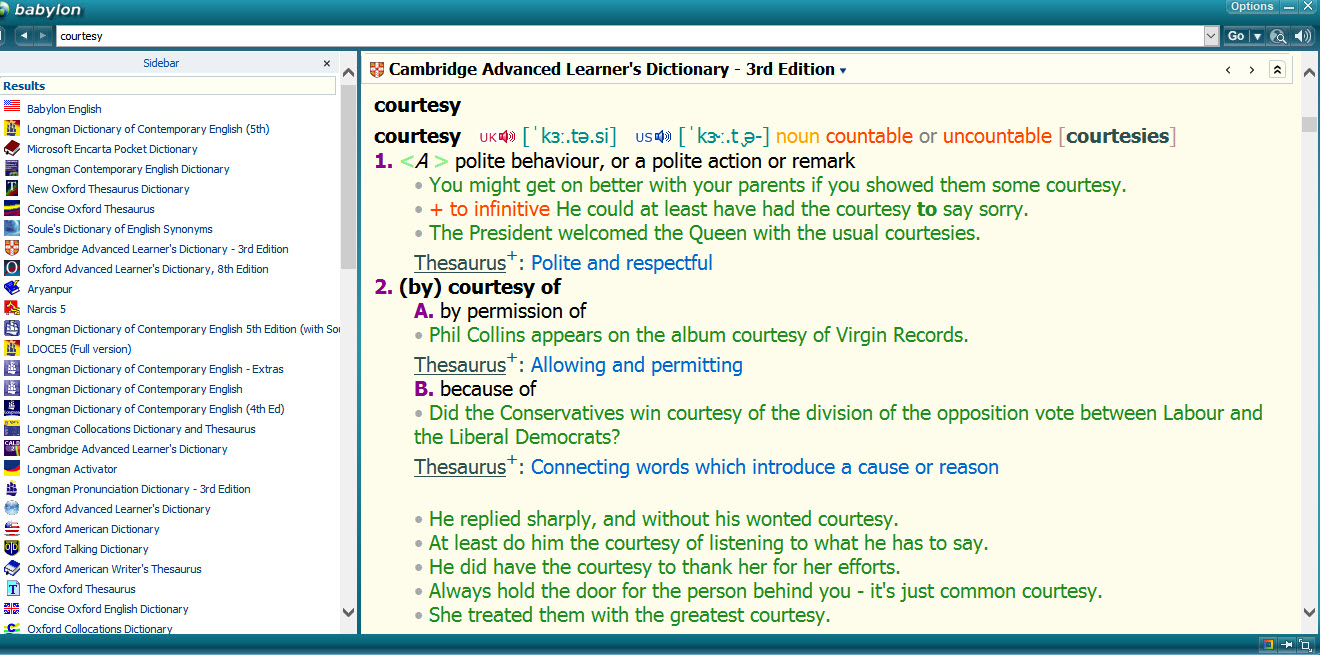Click the speaker icon in the top toolbar

click(1302, 36)
